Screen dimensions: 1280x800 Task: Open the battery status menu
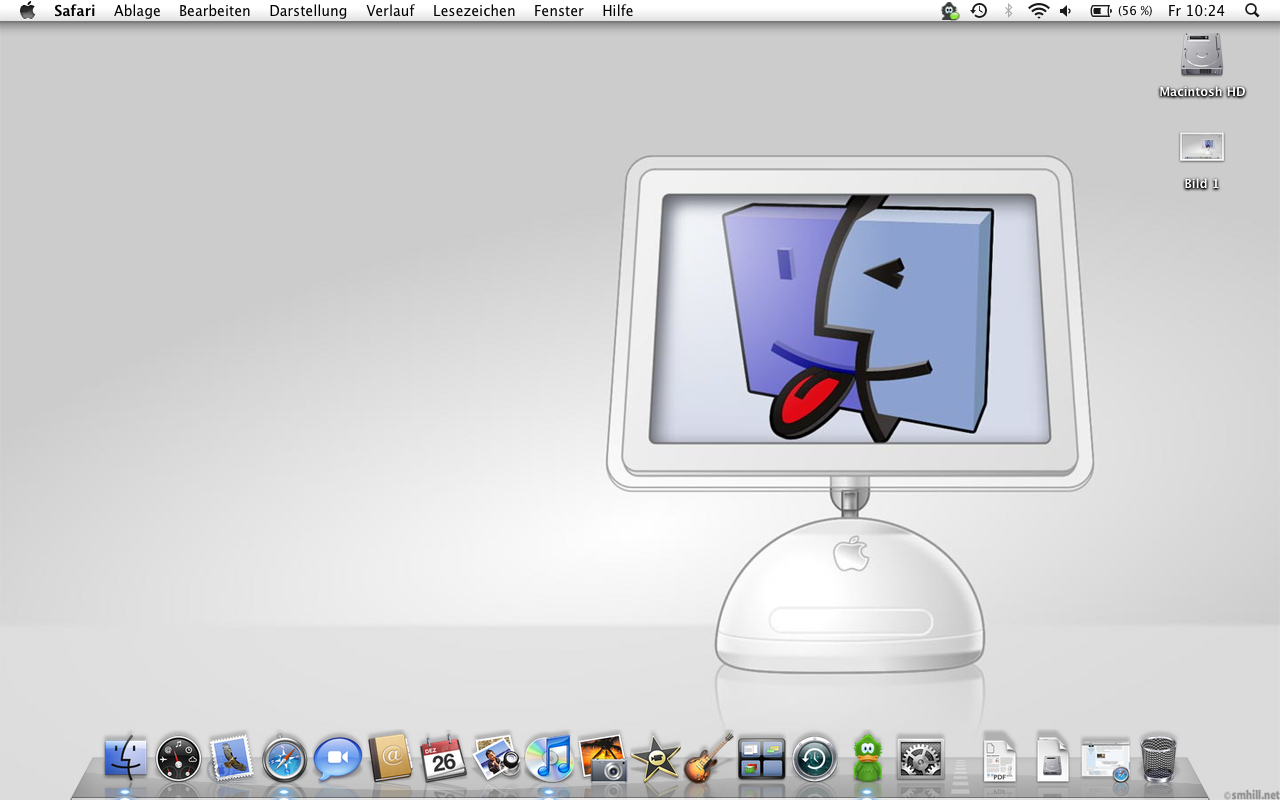point(1121,11)
